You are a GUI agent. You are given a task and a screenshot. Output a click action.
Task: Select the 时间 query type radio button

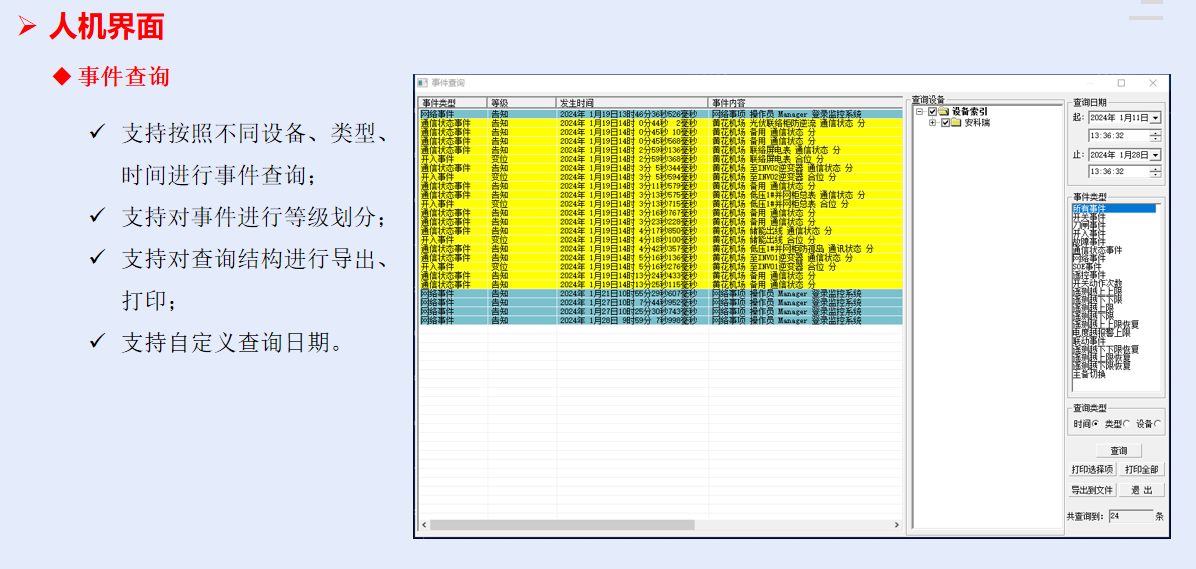(x=1096, y=423)
